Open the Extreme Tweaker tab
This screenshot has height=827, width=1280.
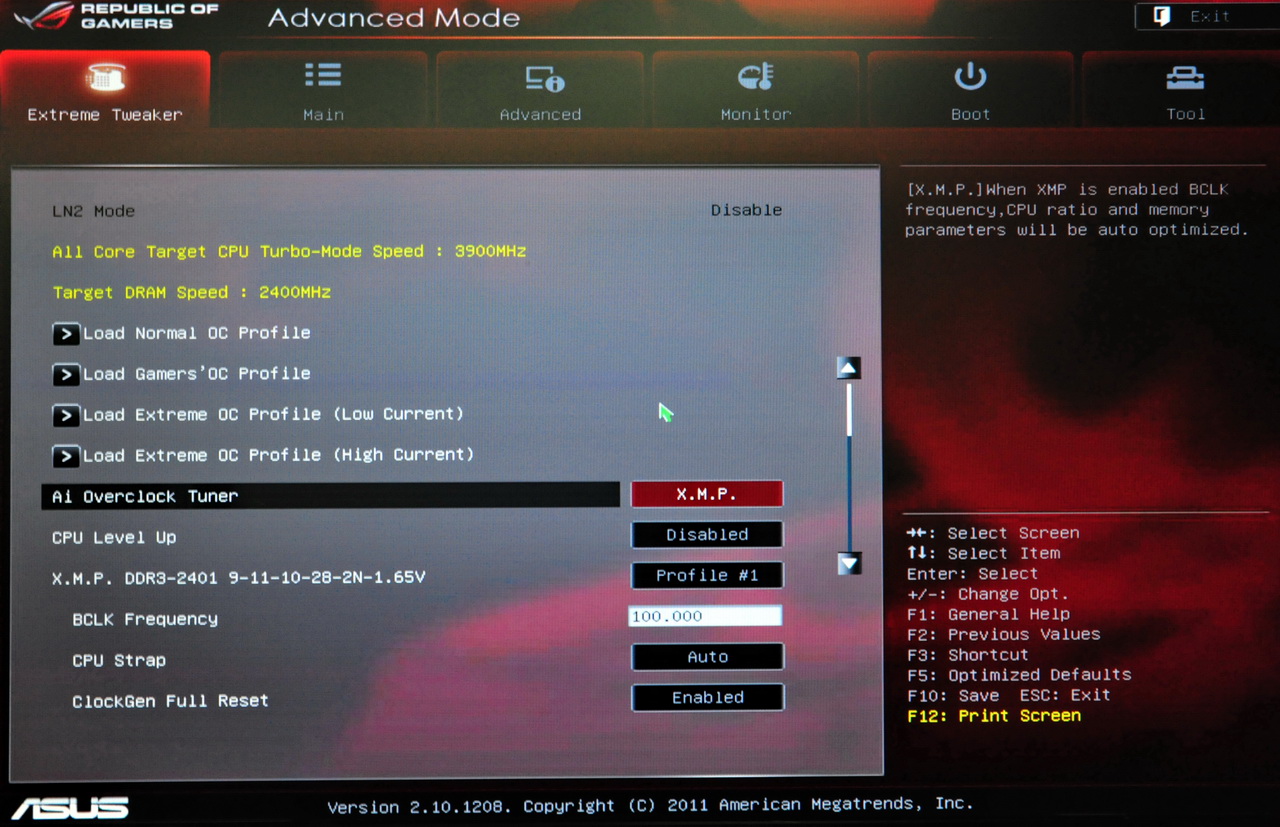click(105, 90)
